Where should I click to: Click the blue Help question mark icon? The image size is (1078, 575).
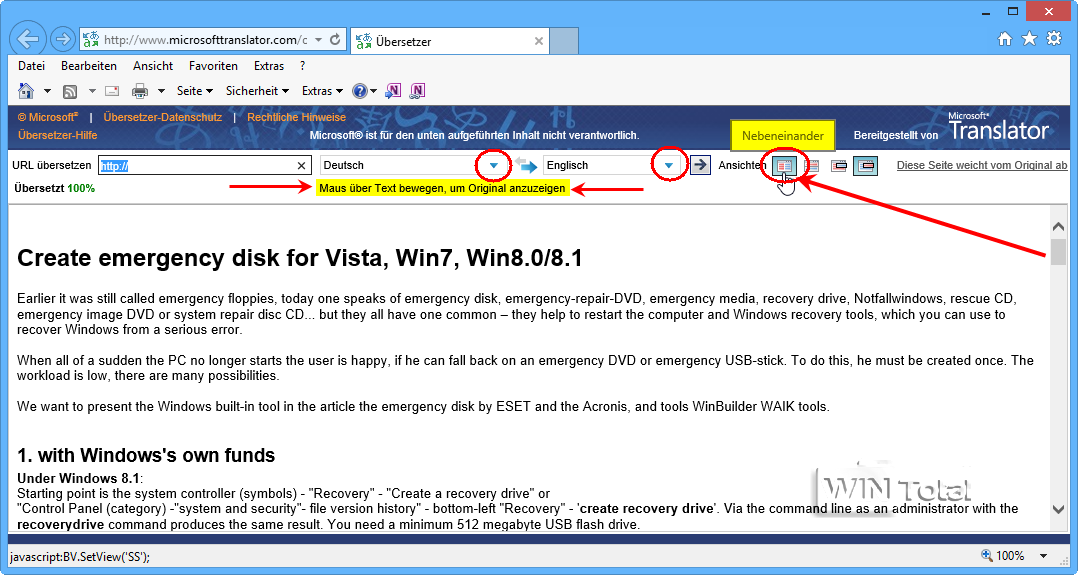[360, 91]
